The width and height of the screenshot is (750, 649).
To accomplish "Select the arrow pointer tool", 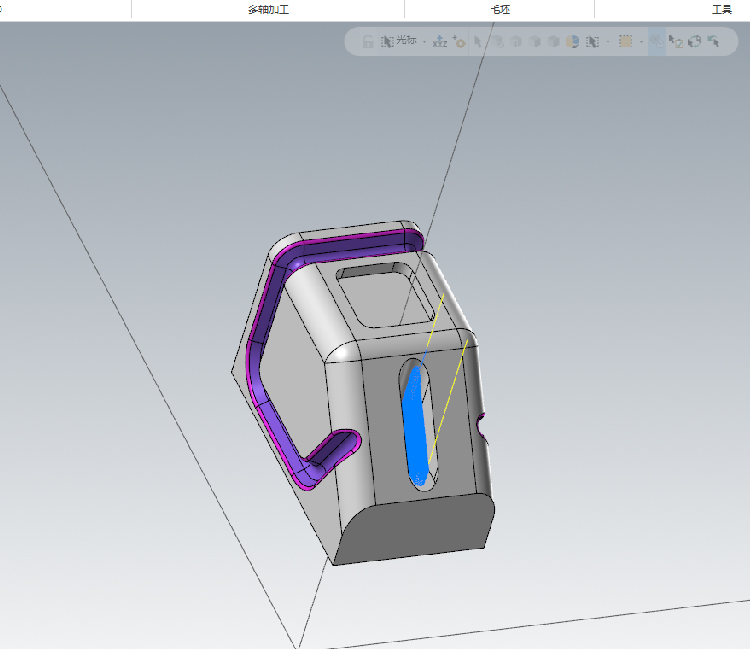I will tap(477, 42).
